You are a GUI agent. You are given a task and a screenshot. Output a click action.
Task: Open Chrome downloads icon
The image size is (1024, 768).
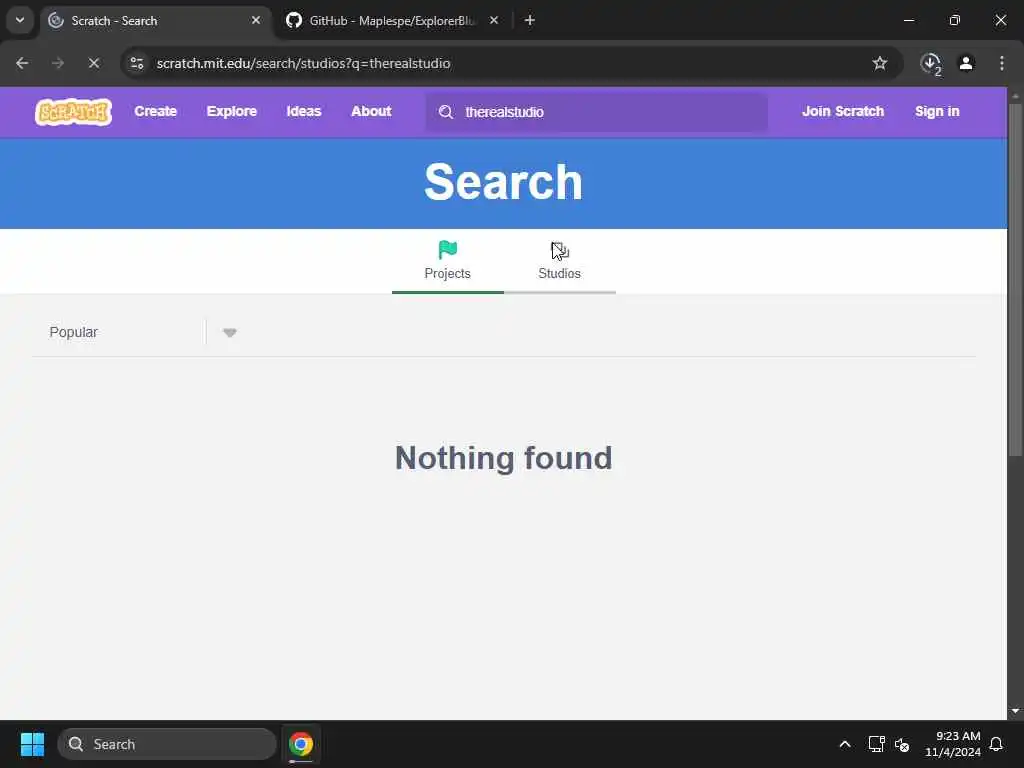[930, 63]
